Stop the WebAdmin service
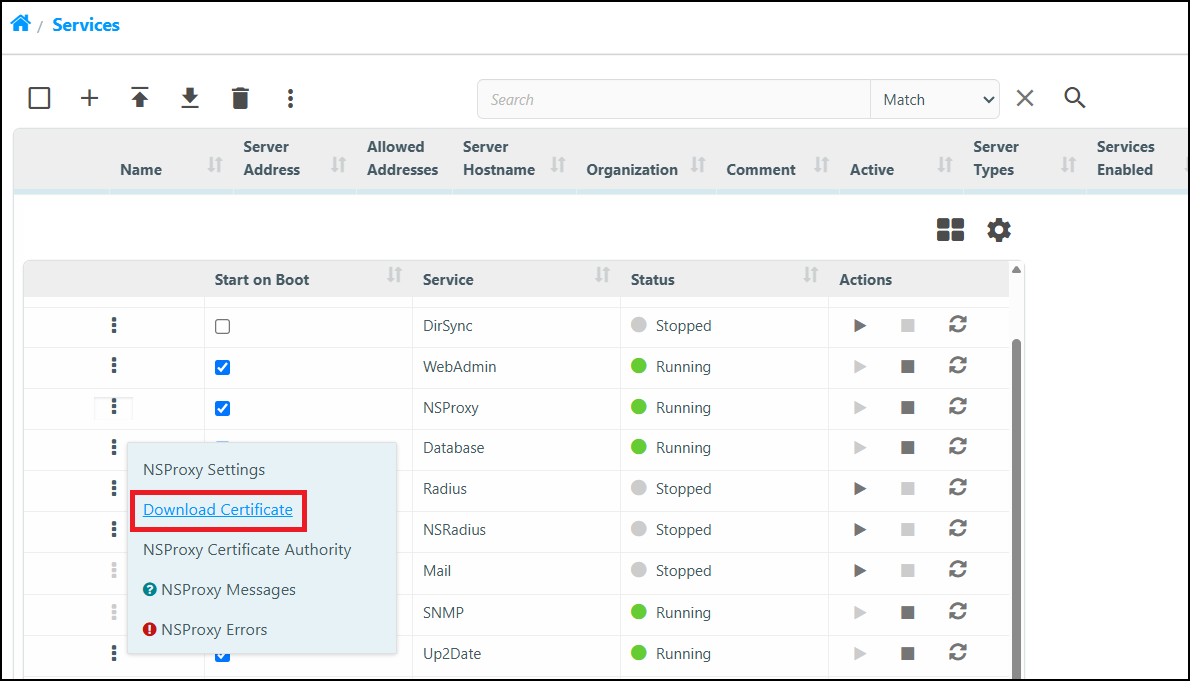1190x681 pixels. (908, 367)
